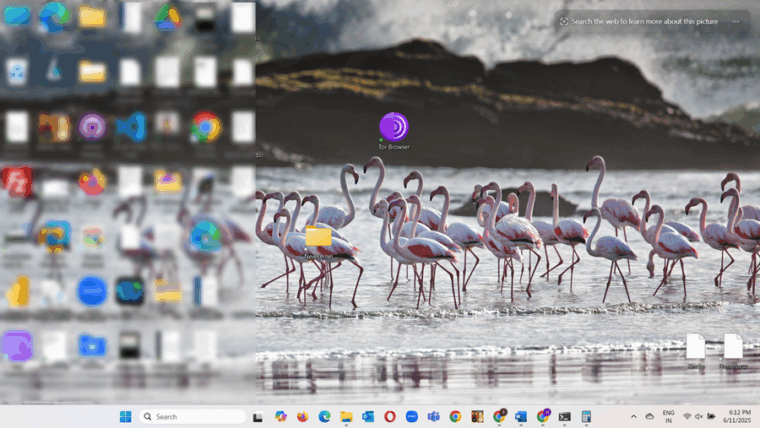The image size is (760, 428).
Task: Open the Windows Start menu
Action: pyautogui.click(x=126, y=416)
